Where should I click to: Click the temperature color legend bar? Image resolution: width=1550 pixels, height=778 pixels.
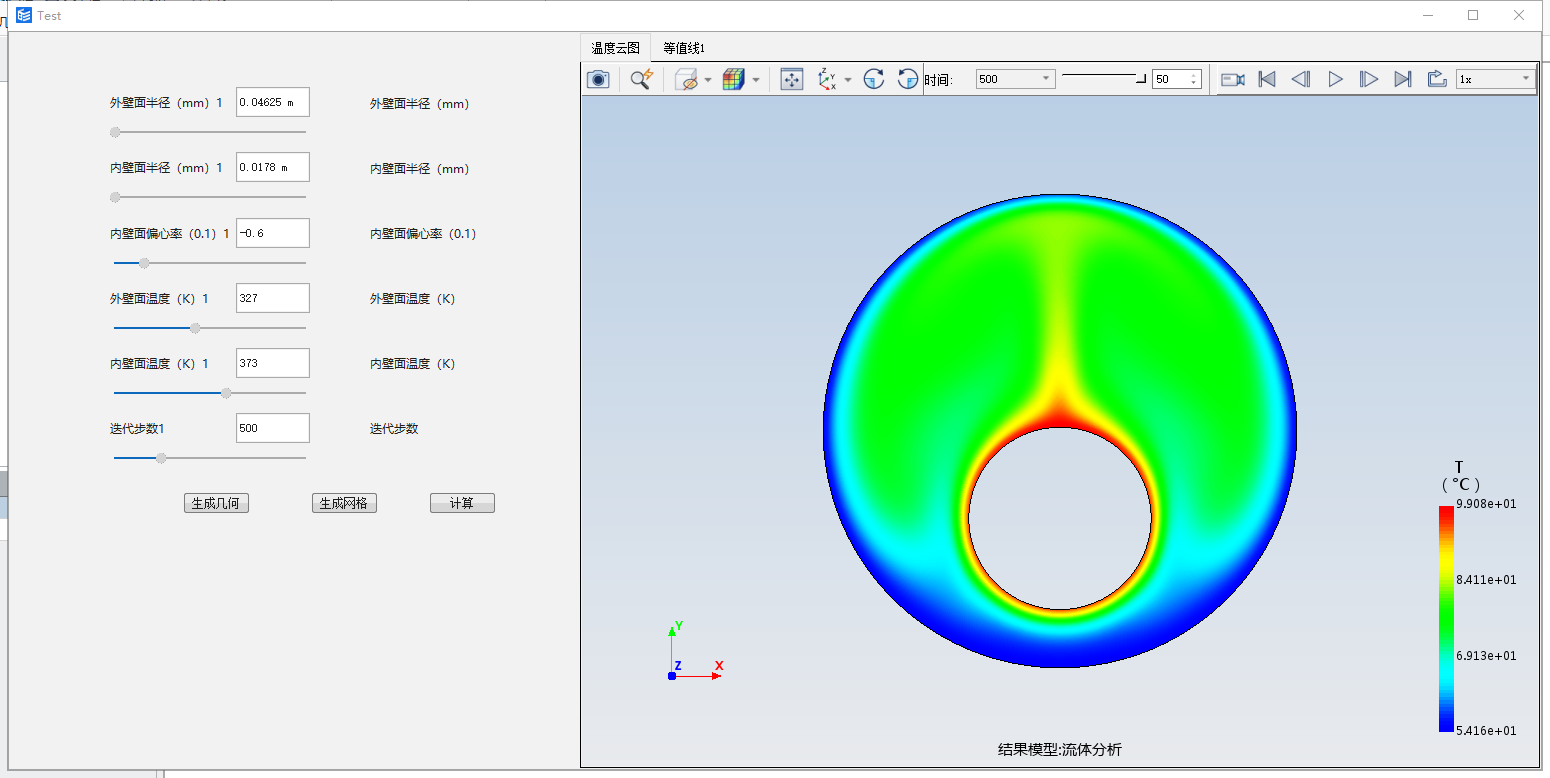pyautogui.click(x=1446, y=618)
